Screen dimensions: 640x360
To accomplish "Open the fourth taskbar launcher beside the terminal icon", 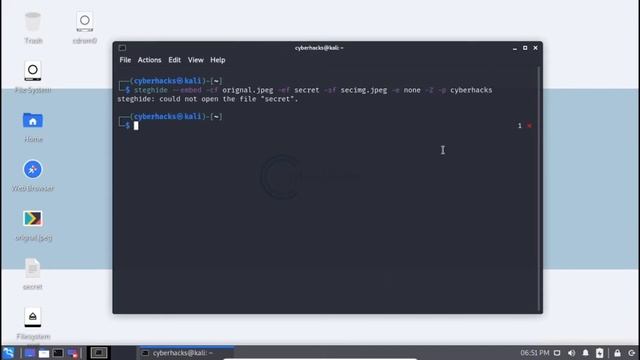I will click(73, 353).
